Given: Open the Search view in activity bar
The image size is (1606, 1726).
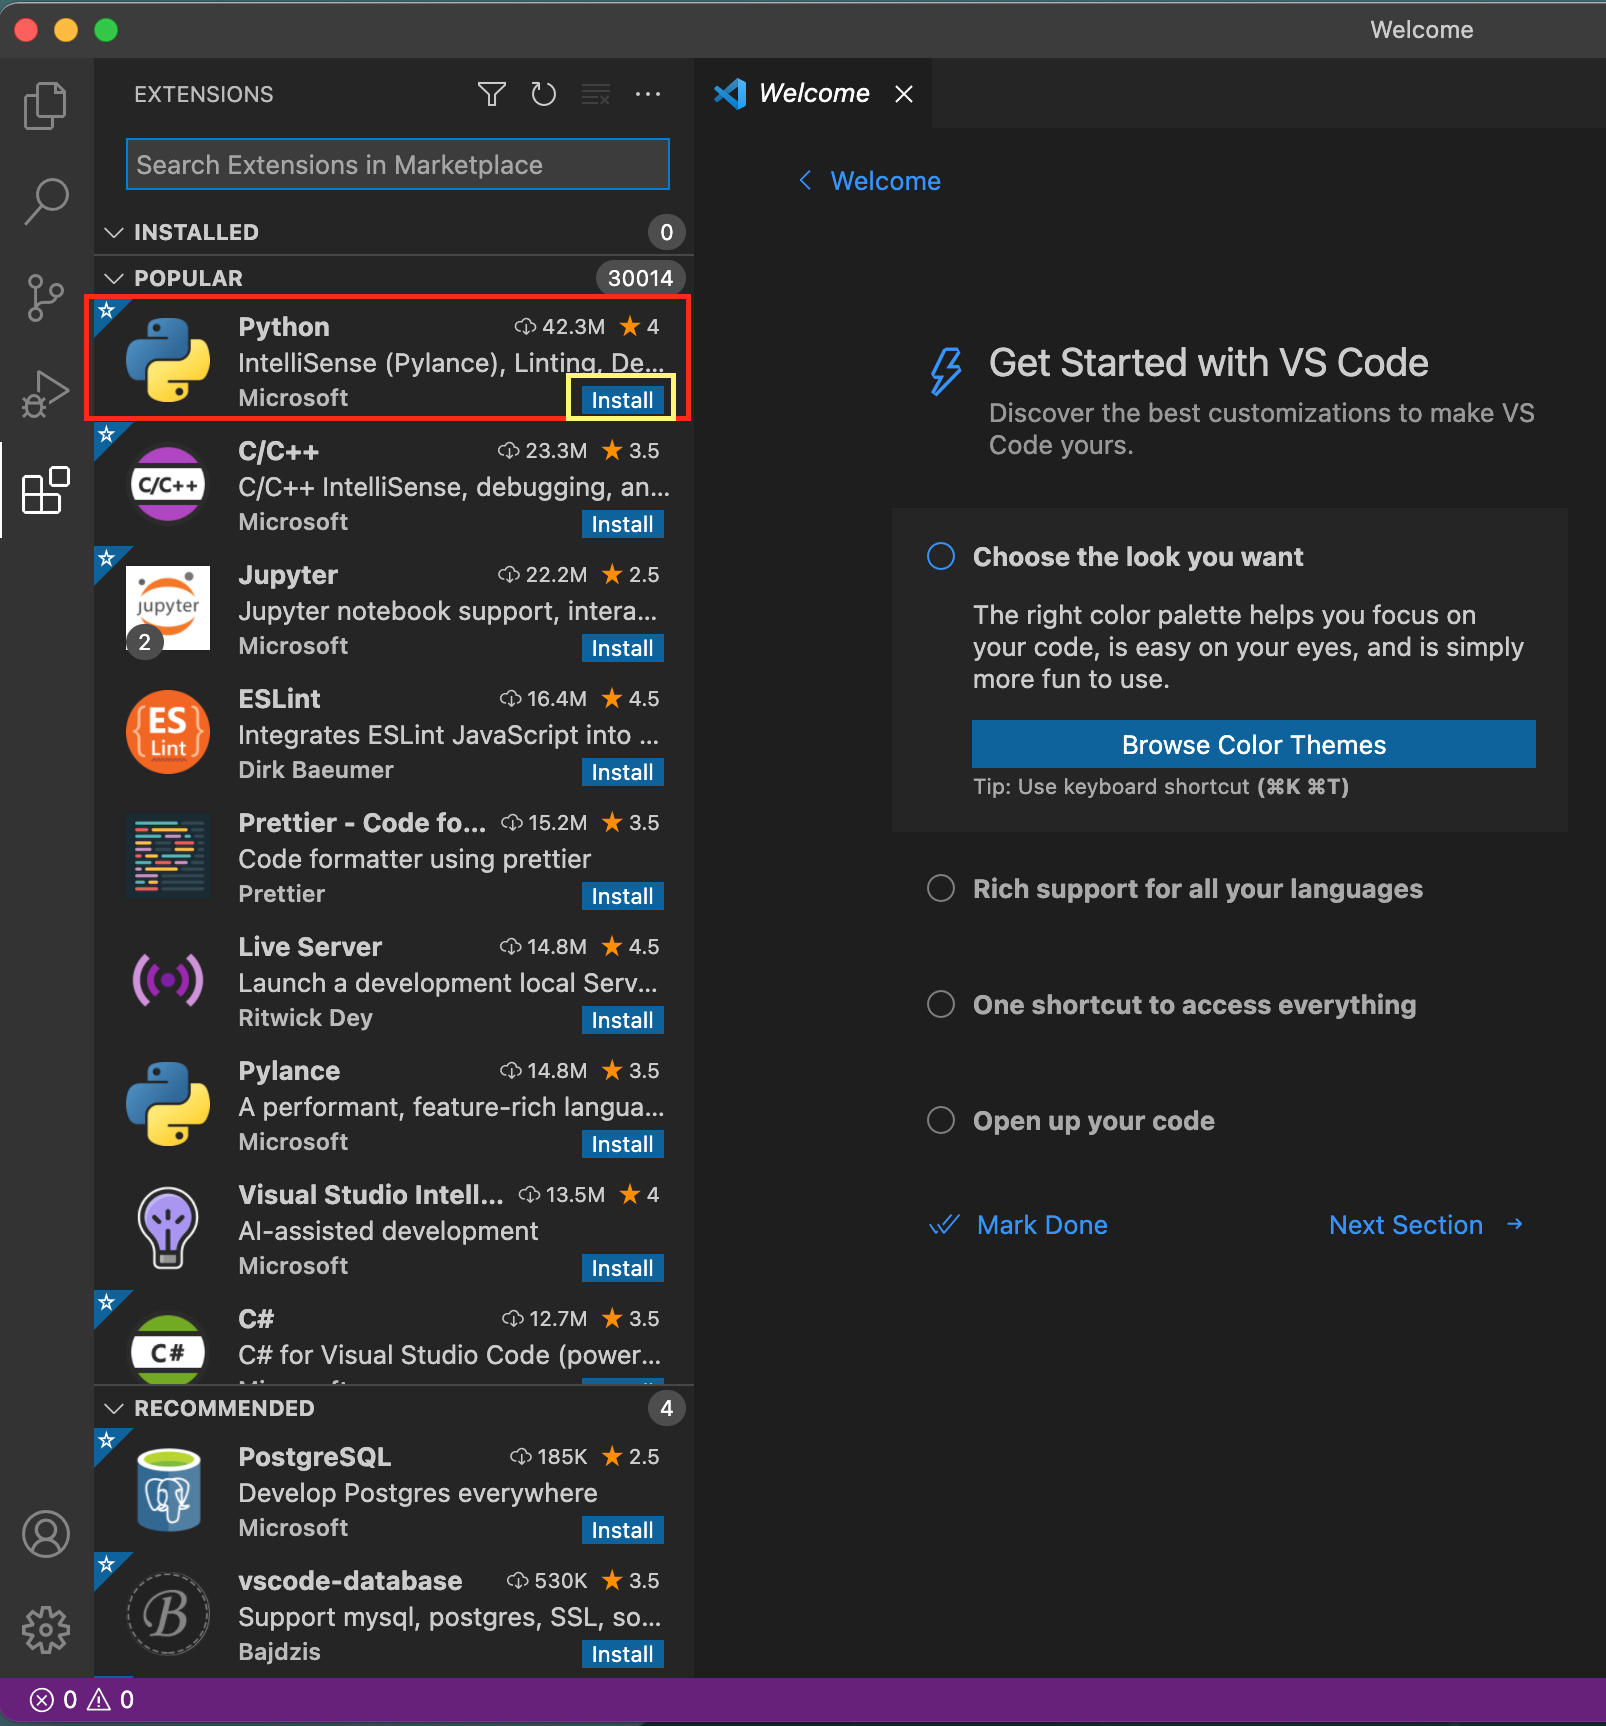Looking at the screenshot, I should coord(46,202).
